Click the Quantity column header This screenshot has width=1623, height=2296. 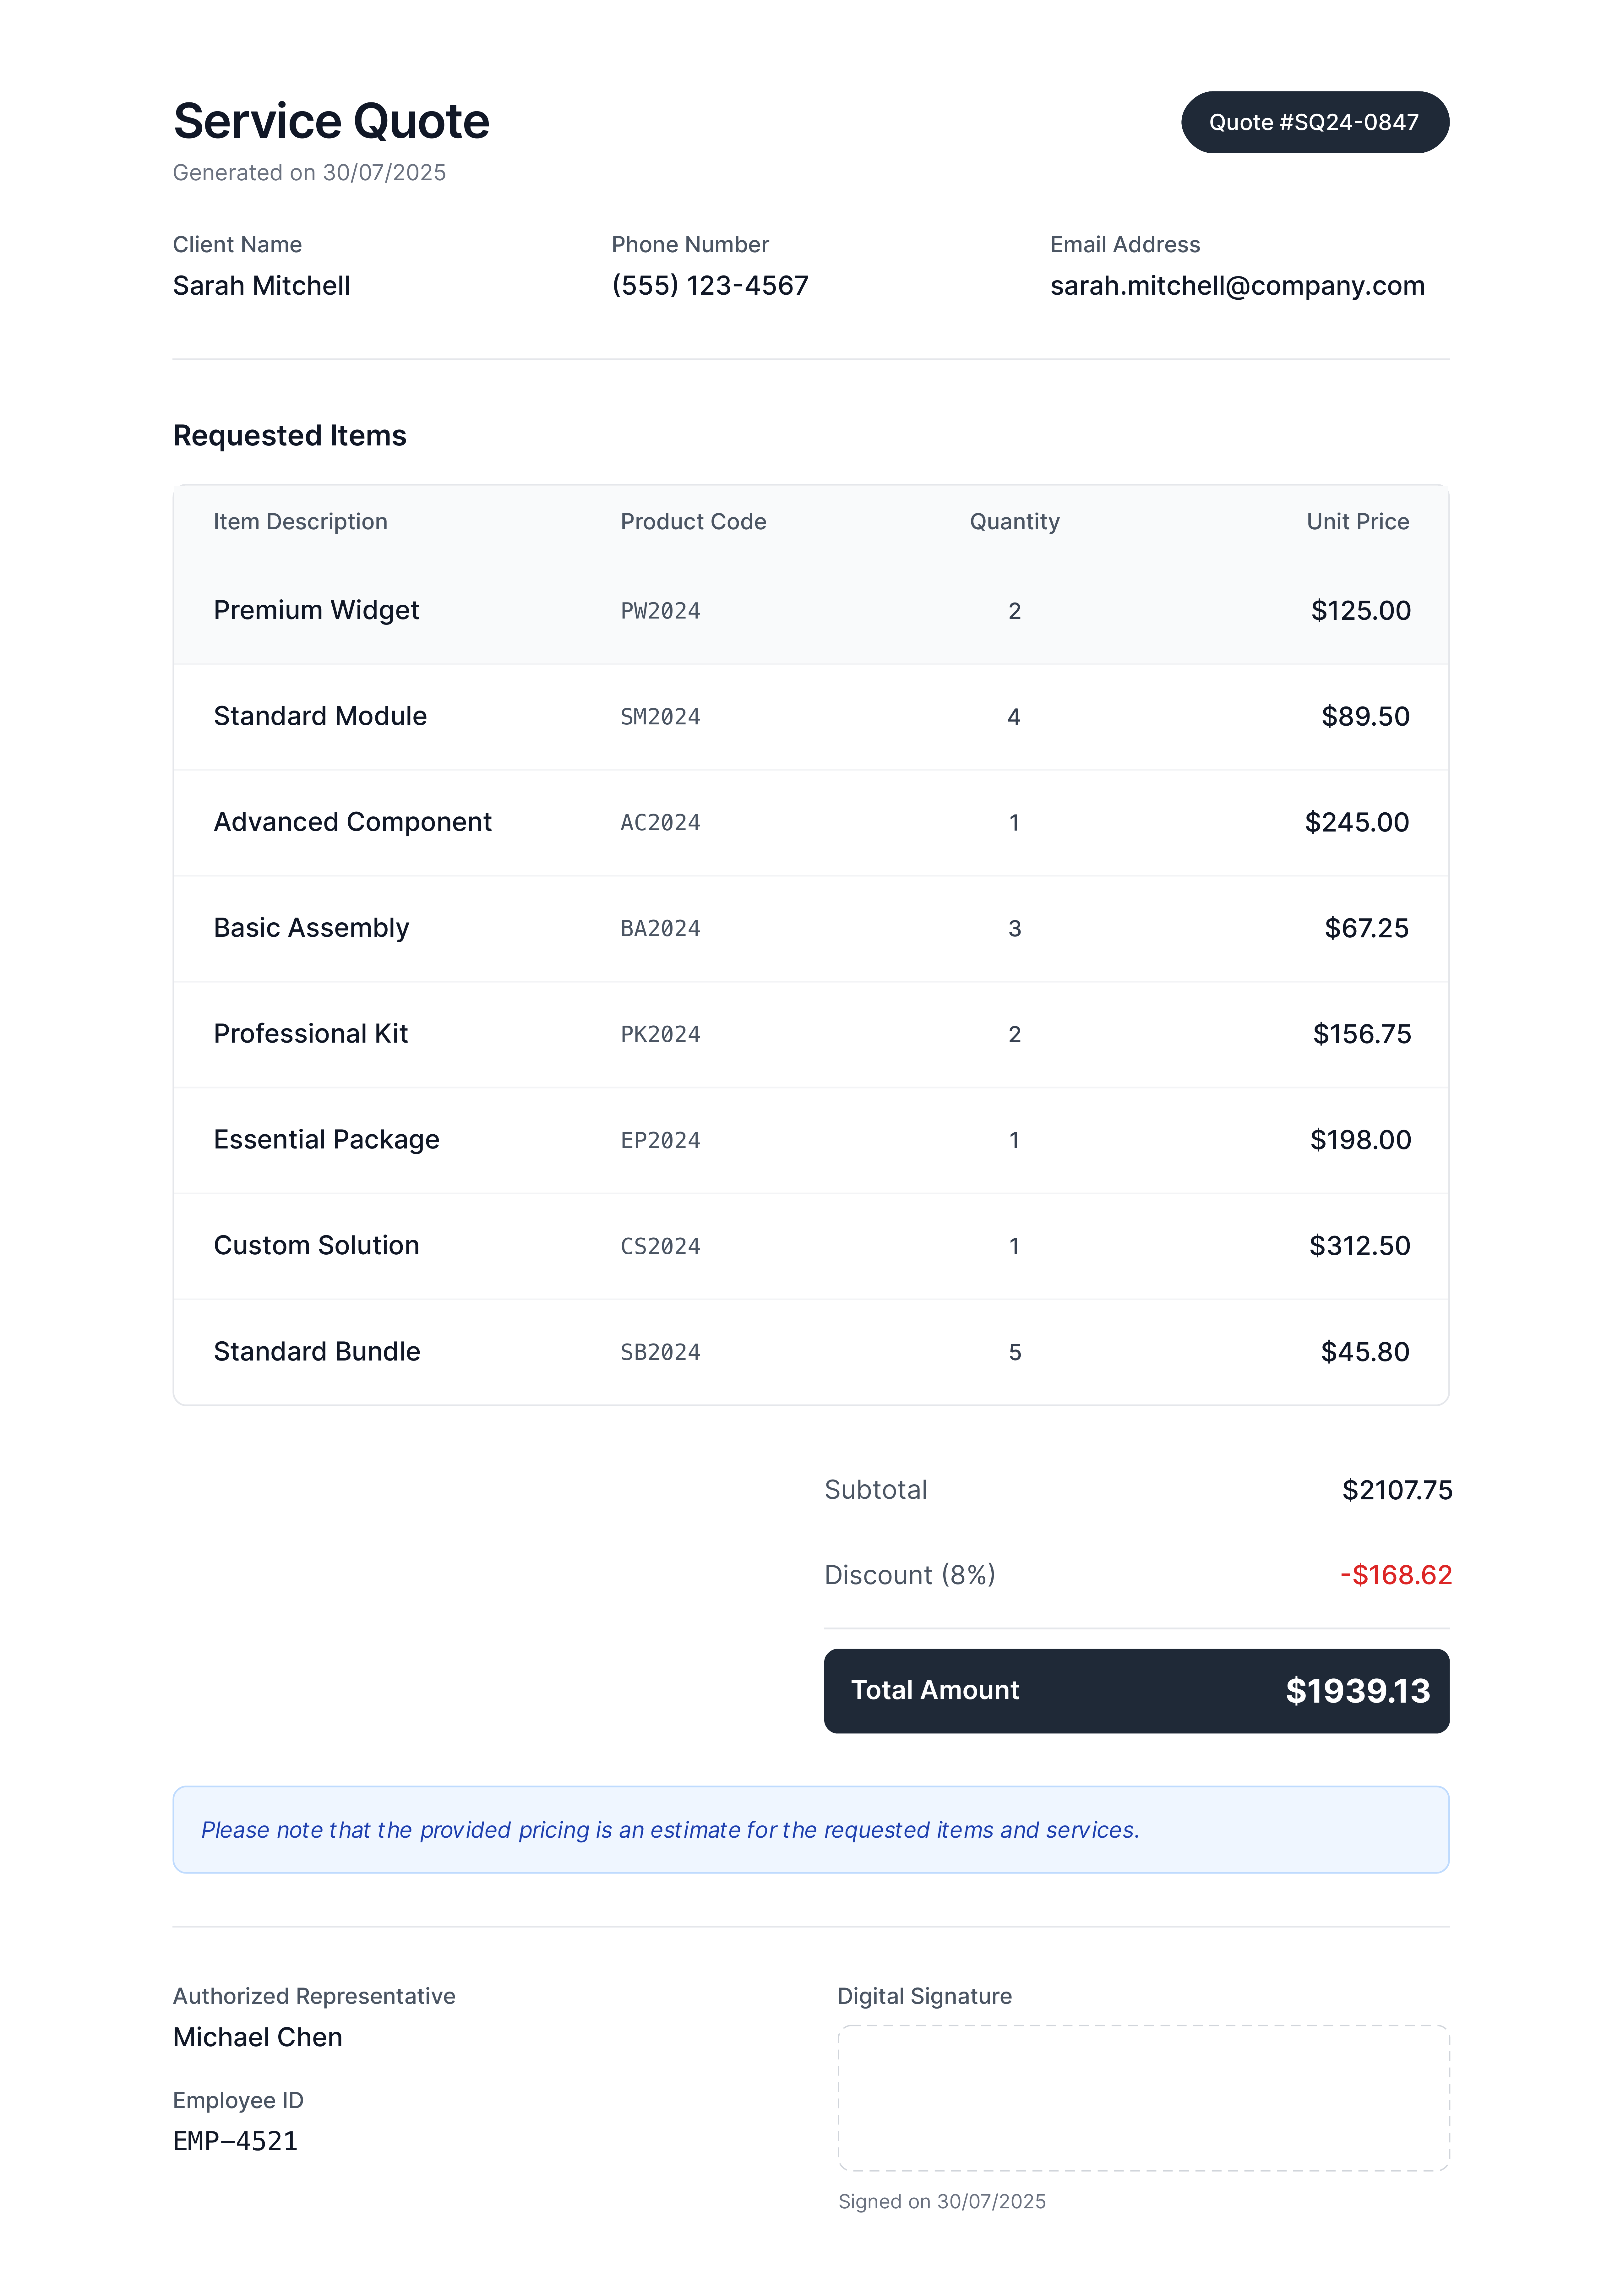click(1014, 522)
